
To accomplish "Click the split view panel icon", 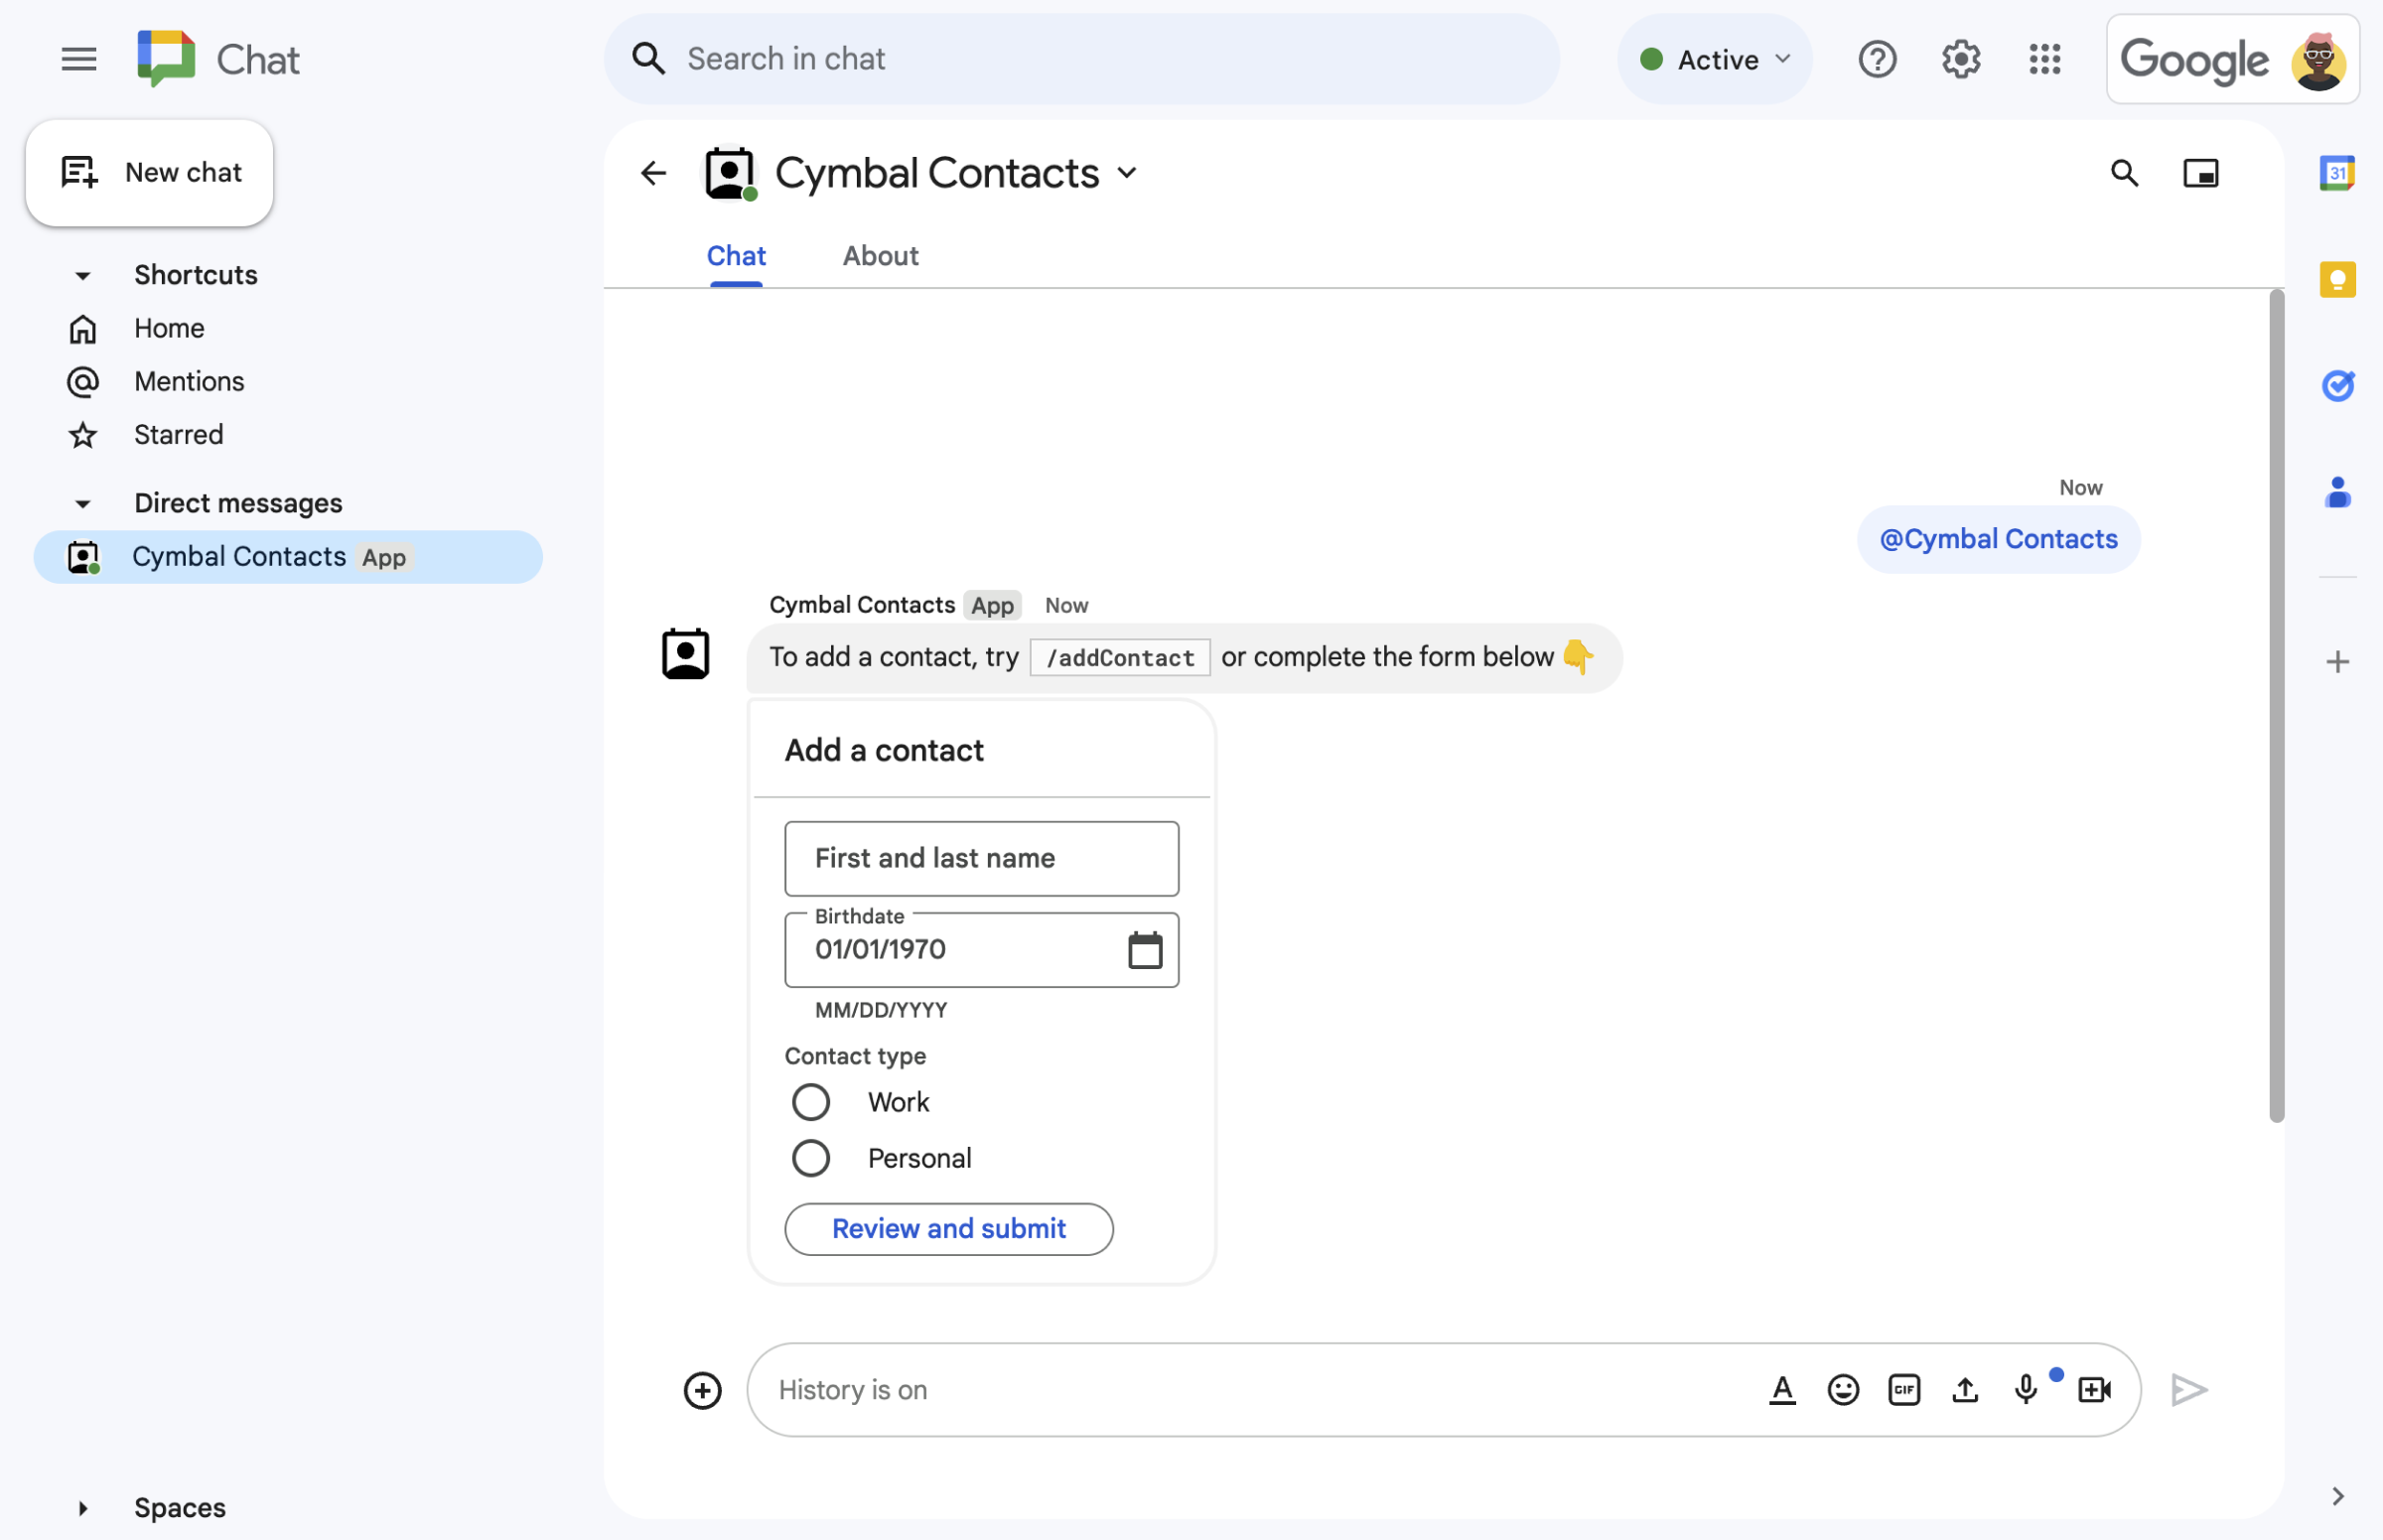I will pos(2200,172).
